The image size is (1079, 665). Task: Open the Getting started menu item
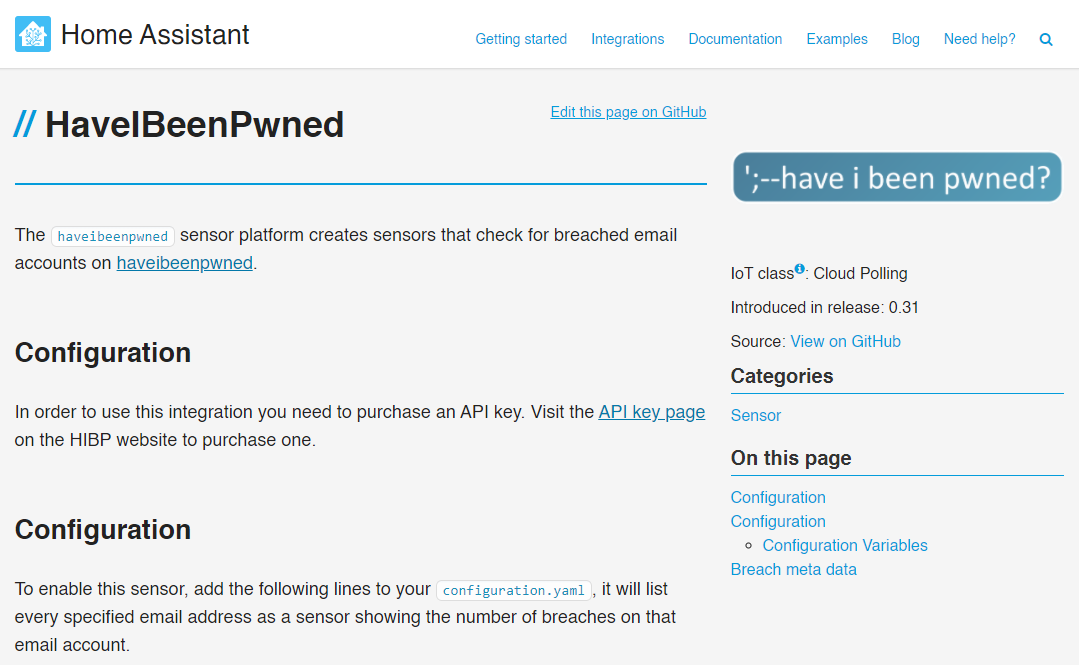pos(521,39)
